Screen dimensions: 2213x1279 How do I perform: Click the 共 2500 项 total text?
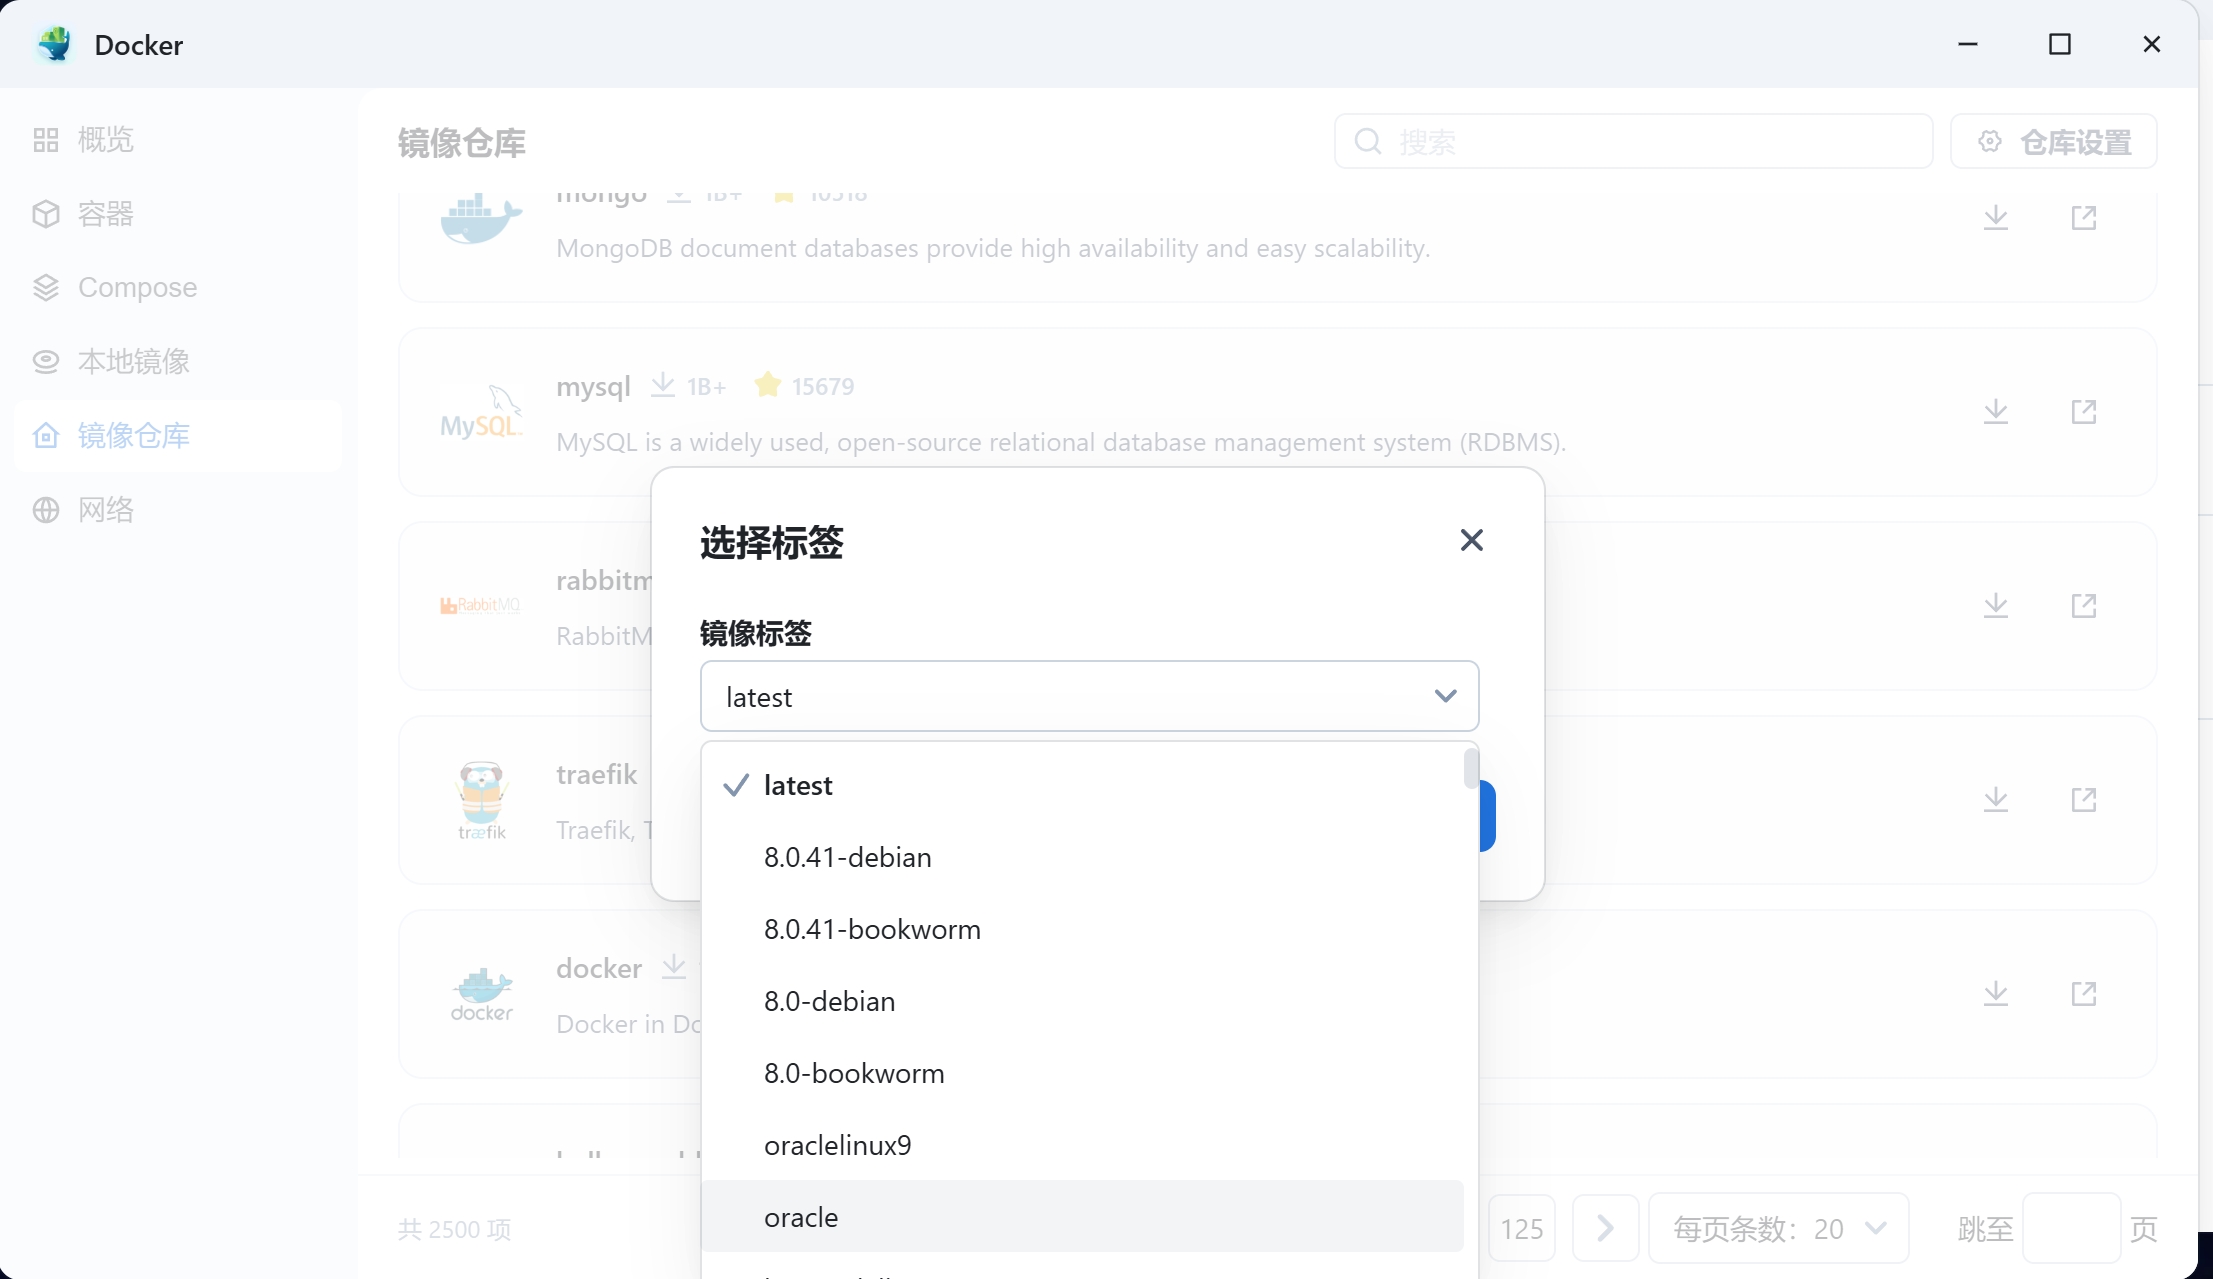click(455, 1229)
